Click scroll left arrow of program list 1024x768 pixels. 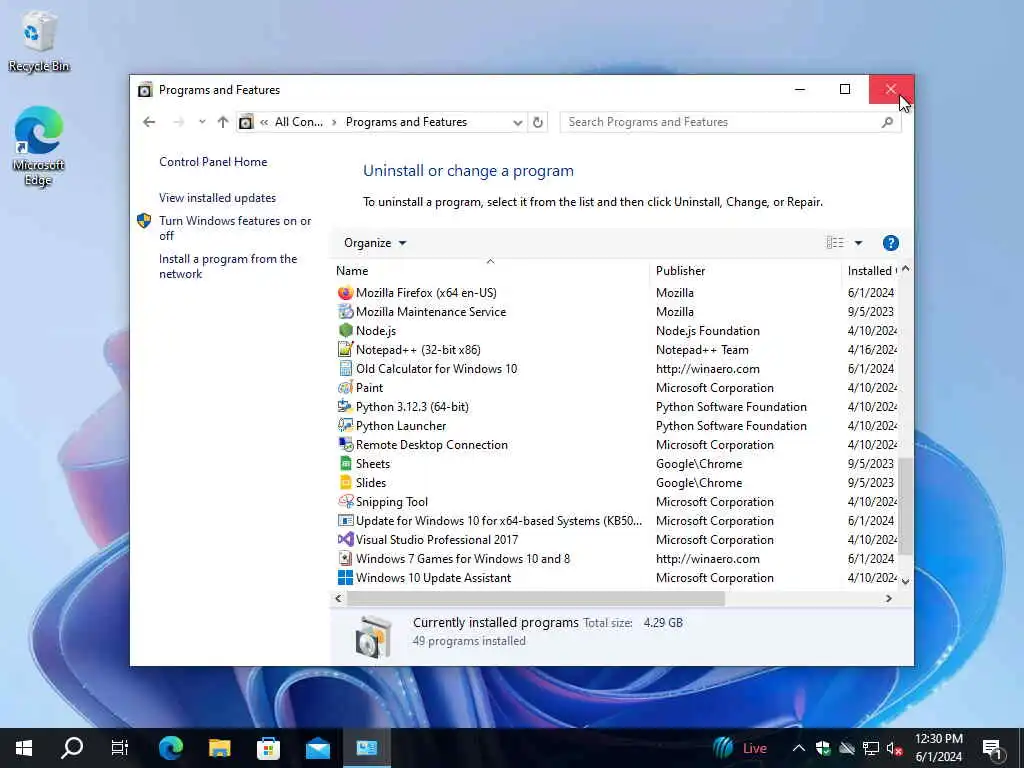click(x=338, y=598)
